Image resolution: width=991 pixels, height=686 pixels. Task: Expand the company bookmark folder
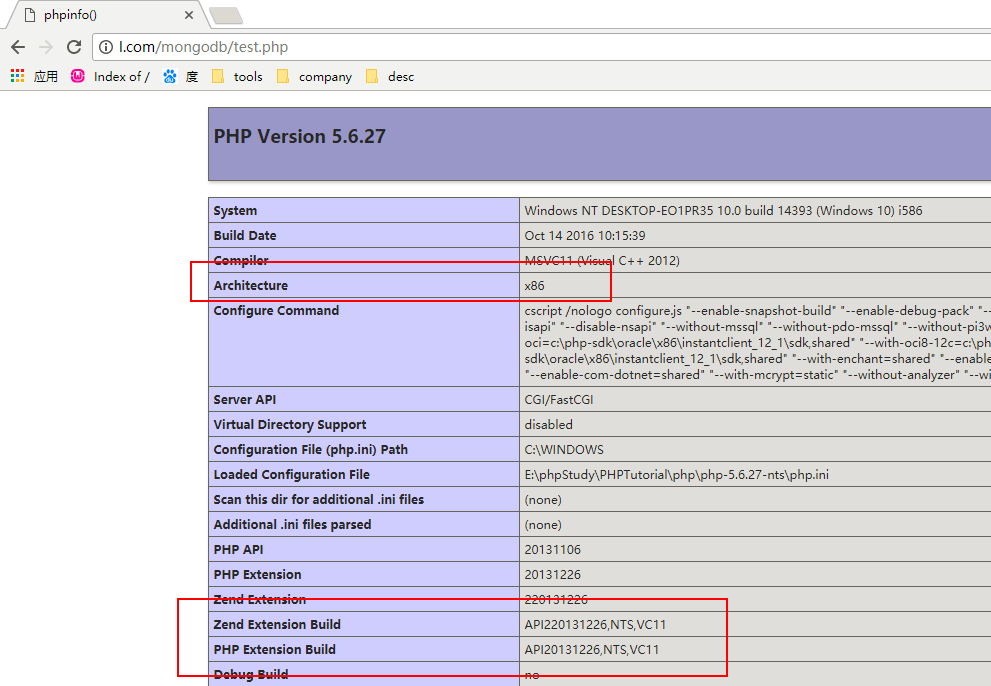pos(314,76)
